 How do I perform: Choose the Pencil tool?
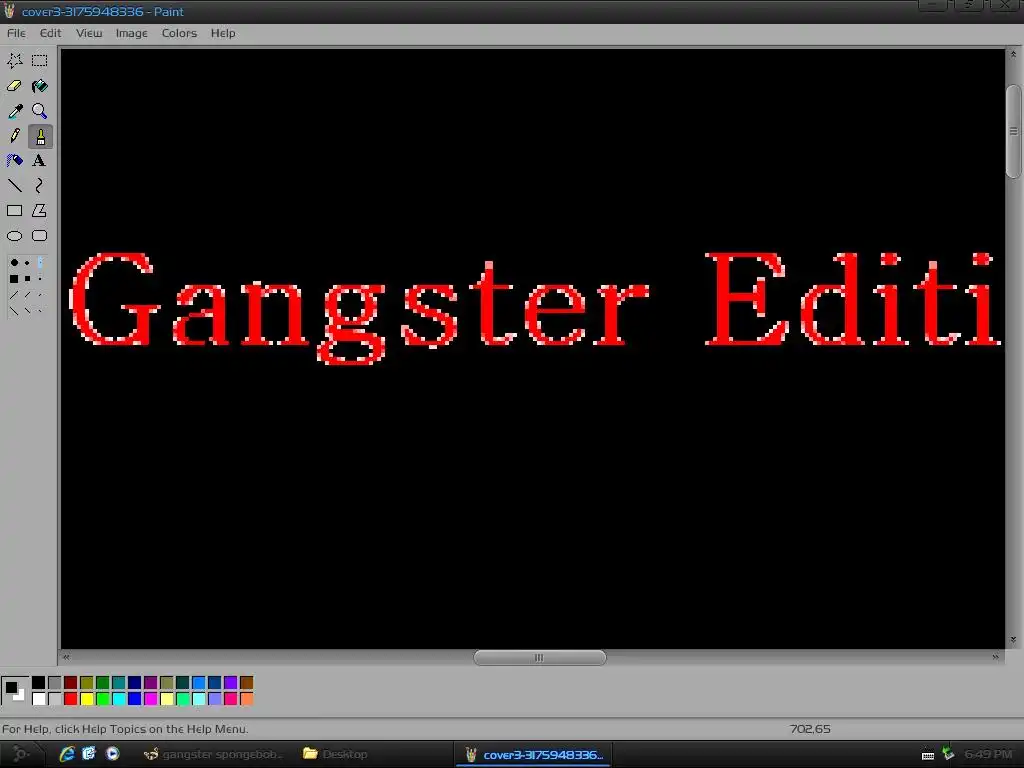[14, 136]
